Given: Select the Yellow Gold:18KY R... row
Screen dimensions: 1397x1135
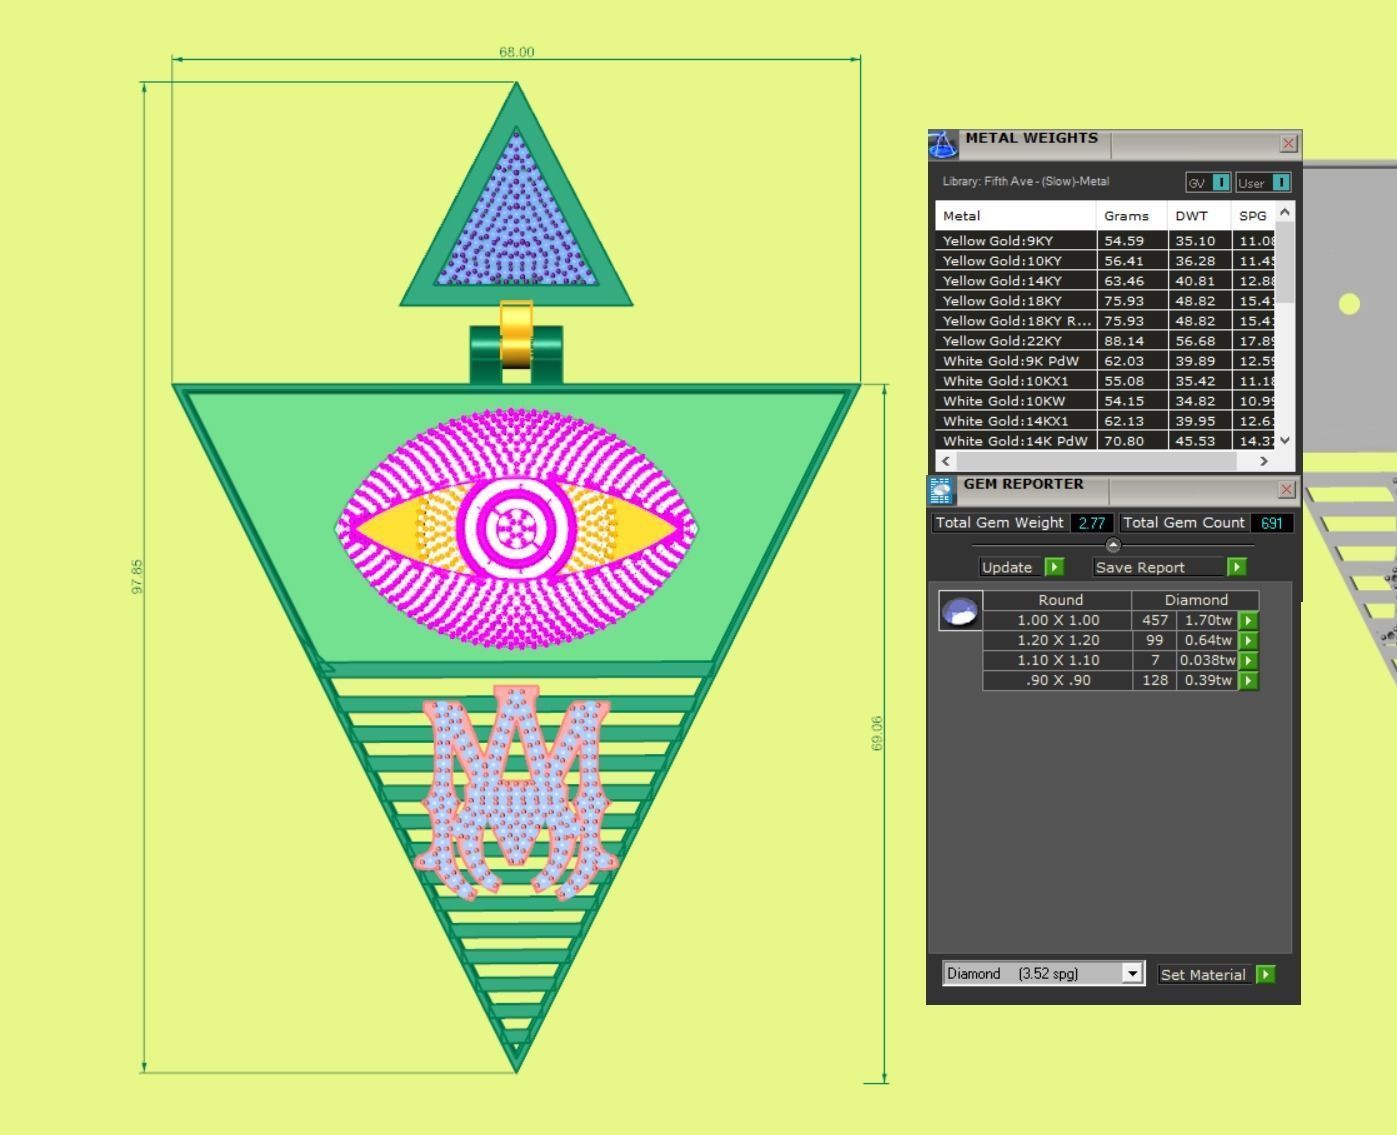Looking at the screenshot, I should point(1105,321).
